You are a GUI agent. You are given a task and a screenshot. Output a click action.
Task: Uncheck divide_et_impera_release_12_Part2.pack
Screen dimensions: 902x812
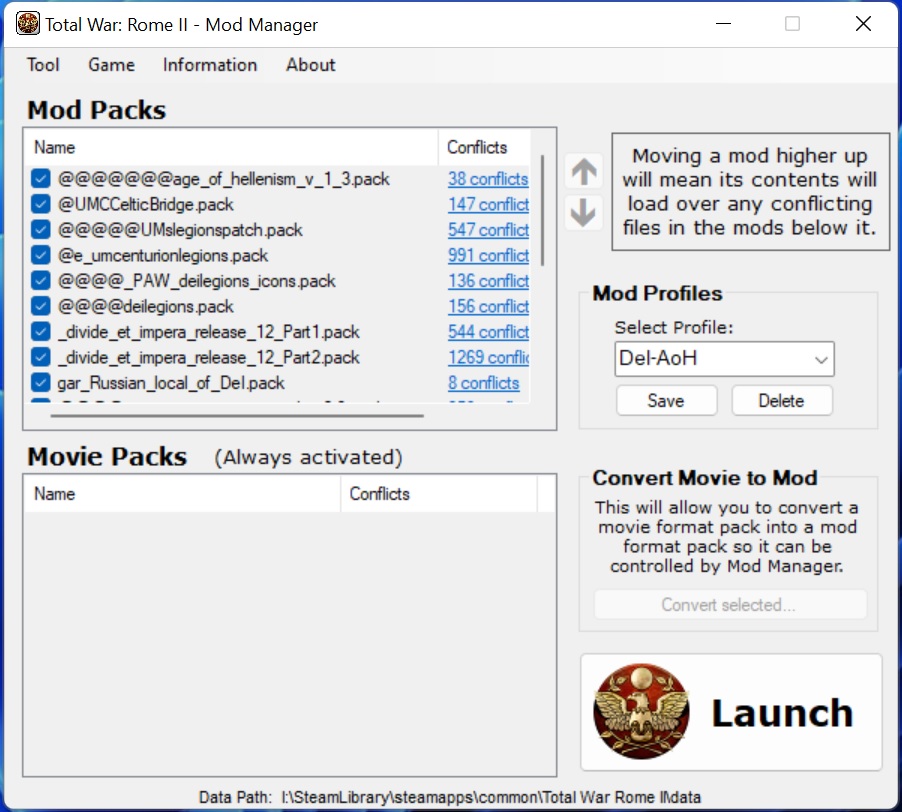click(x=40, y=357)
